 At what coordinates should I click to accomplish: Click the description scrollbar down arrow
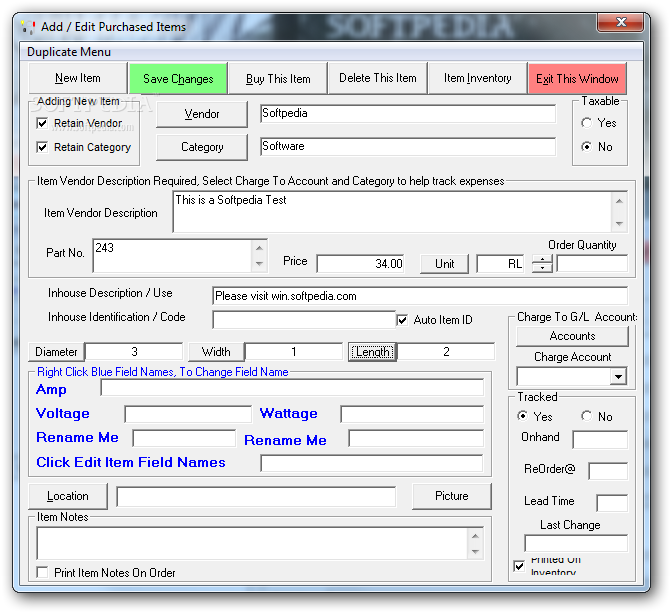tap(619, 223)
